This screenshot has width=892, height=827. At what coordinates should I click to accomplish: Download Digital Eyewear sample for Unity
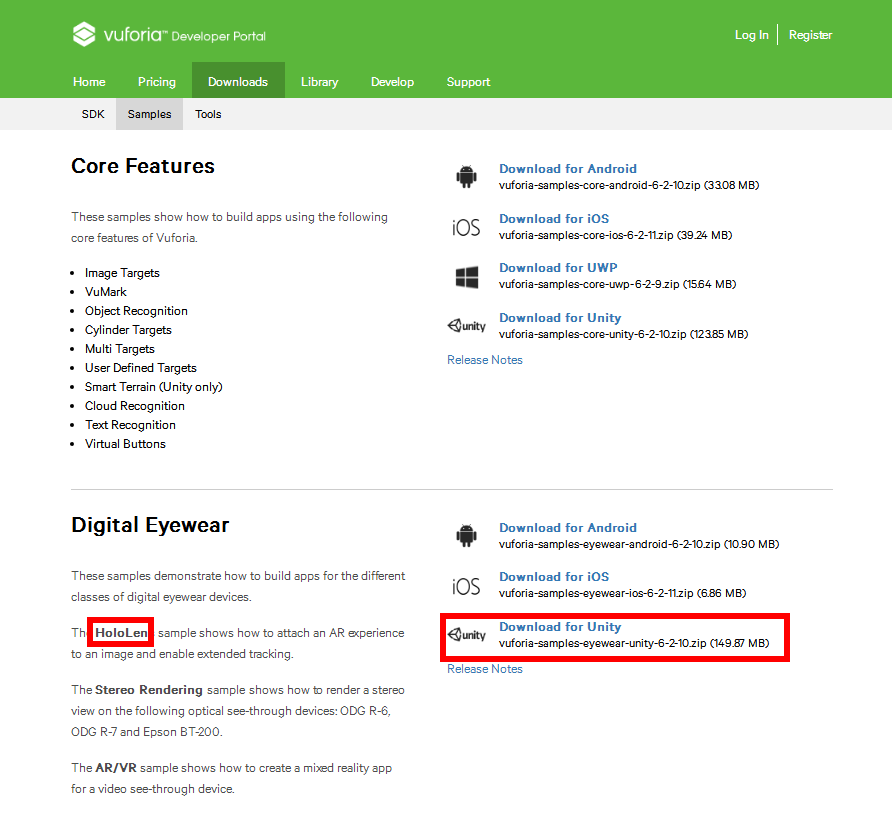pos(560,627)
